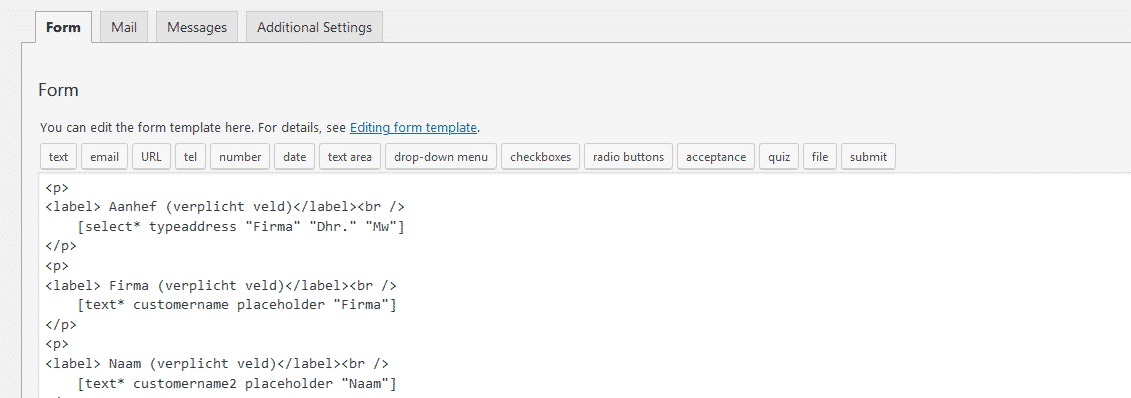Insert a quiz tag
1131x398 pixels.
tap(779, 156)
